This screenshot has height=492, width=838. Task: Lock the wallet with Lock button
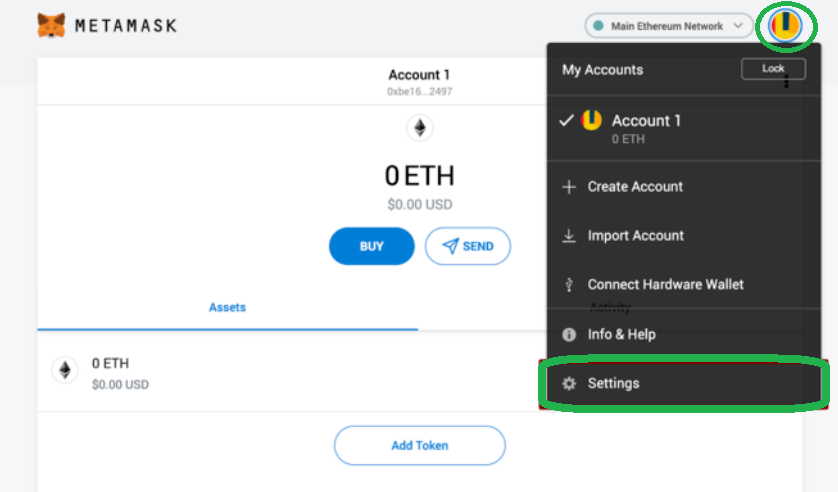tap(773, 68)
